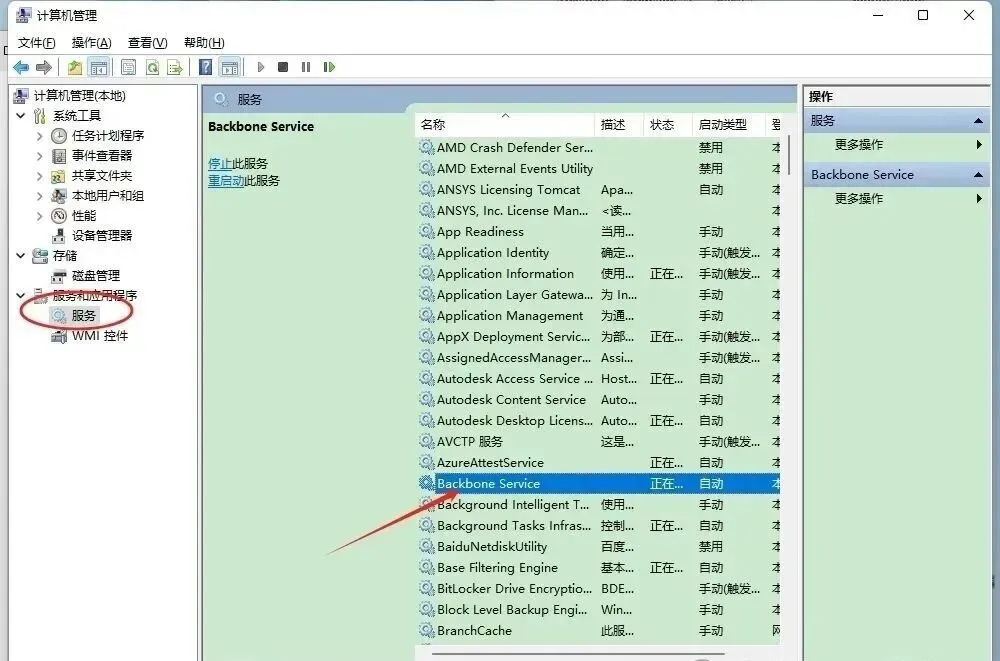Sort by the 描述 column header
Viewport: 1000px width, 661px height.
pyautogui.click(x=619, y=124)
